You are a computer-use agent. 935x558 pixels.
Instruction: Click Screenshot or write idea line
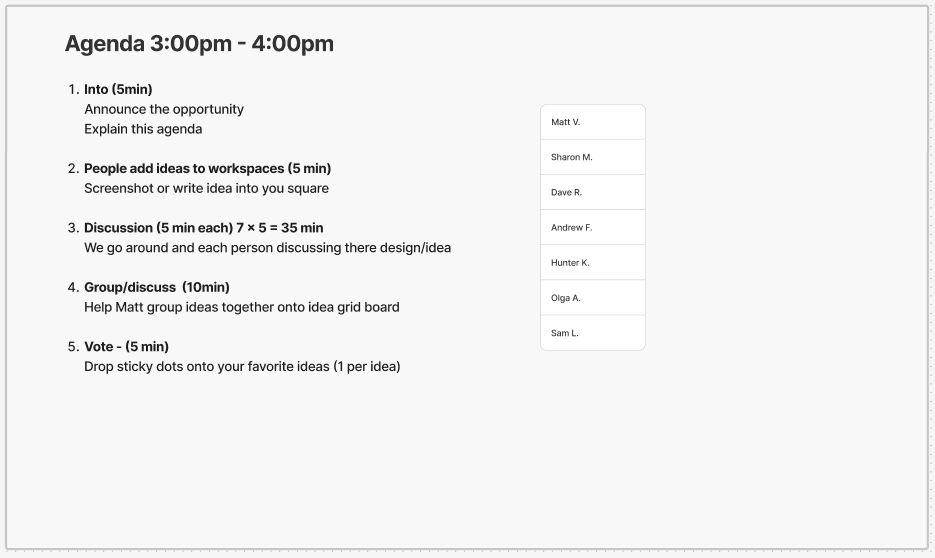206,188
